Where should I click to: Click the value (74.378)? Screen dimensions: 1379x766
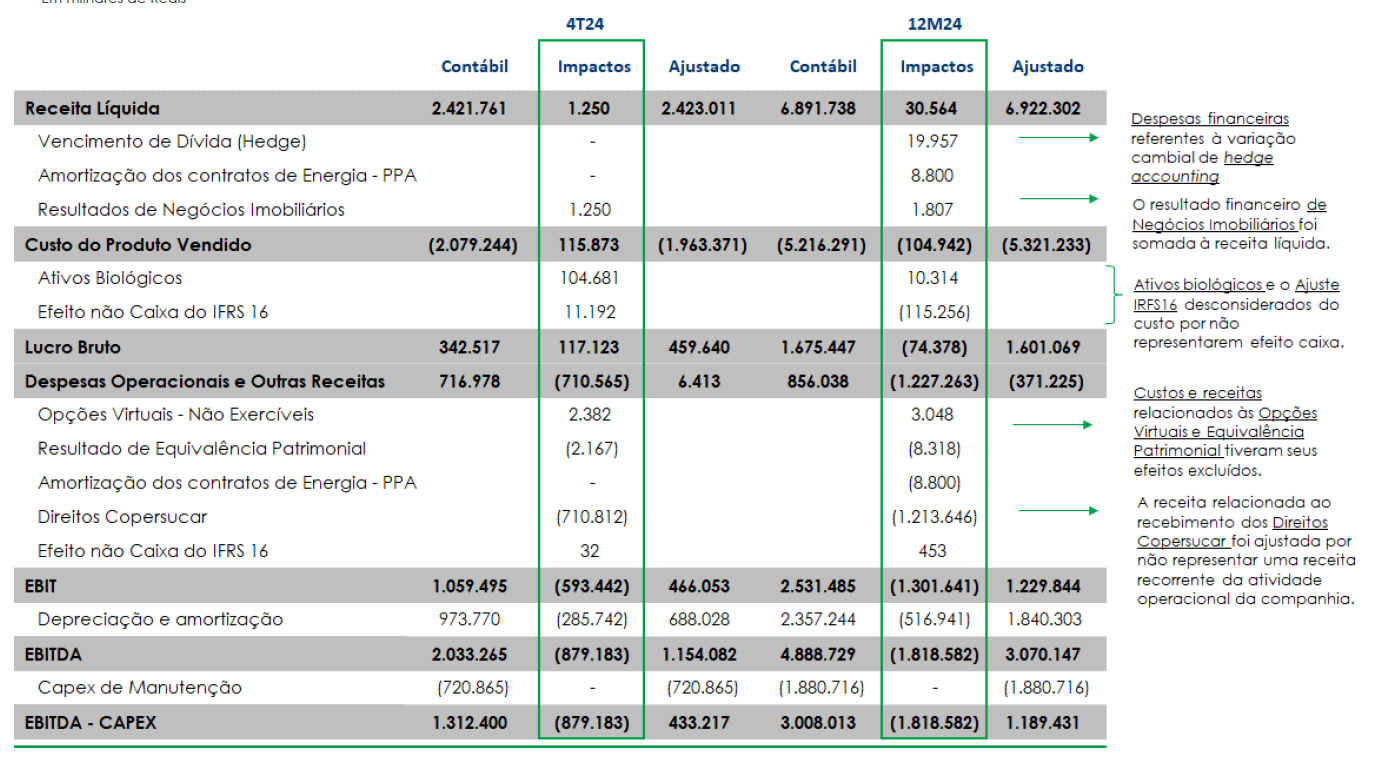click(x=935, y=348)
